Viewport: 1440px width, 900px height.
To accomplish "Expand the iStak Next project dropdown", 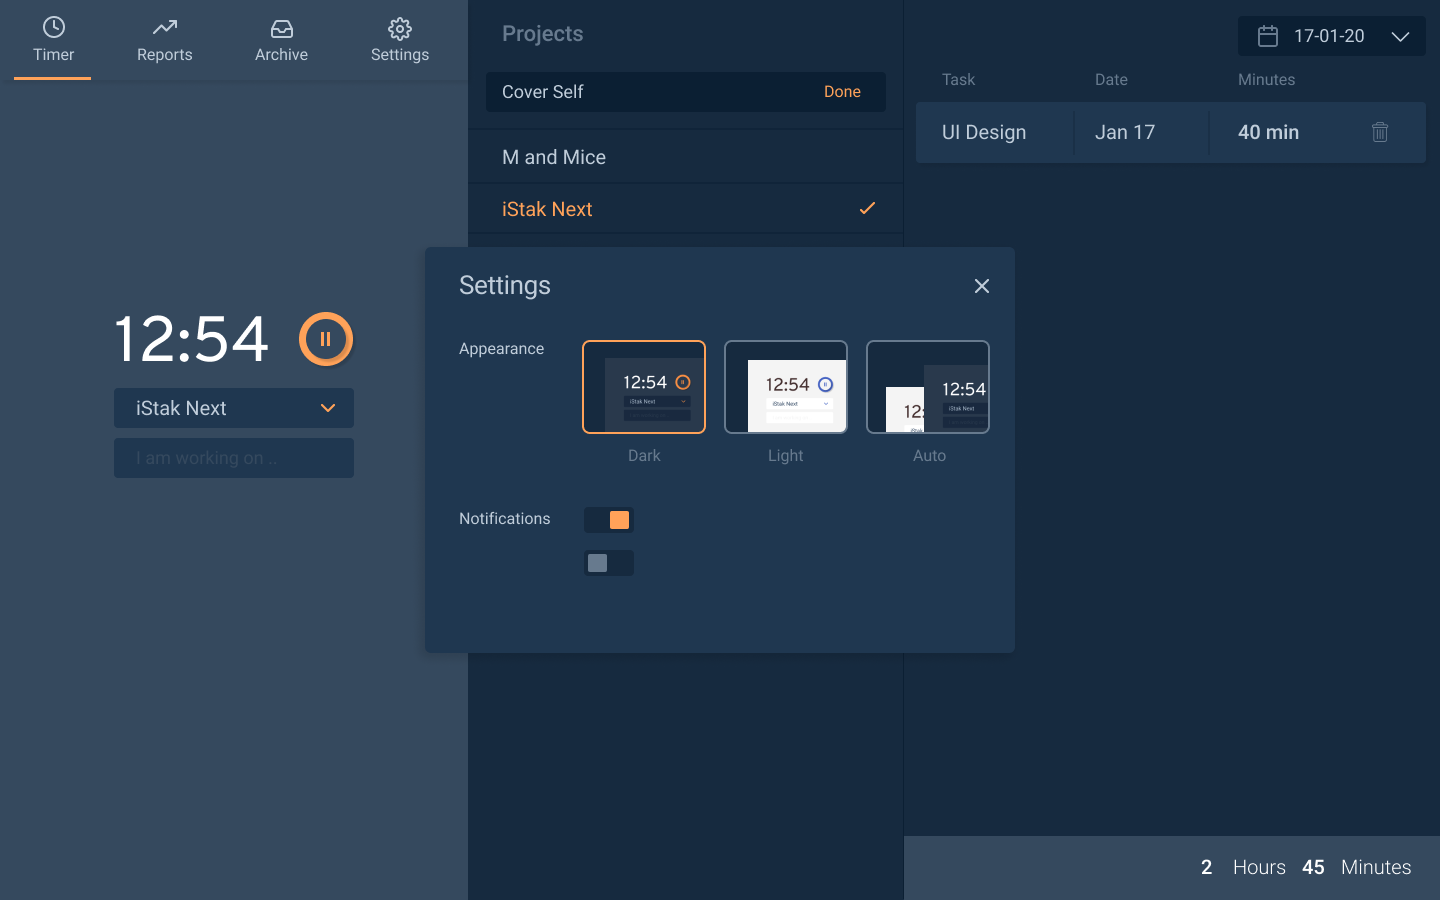I will (x=234, y=408).
